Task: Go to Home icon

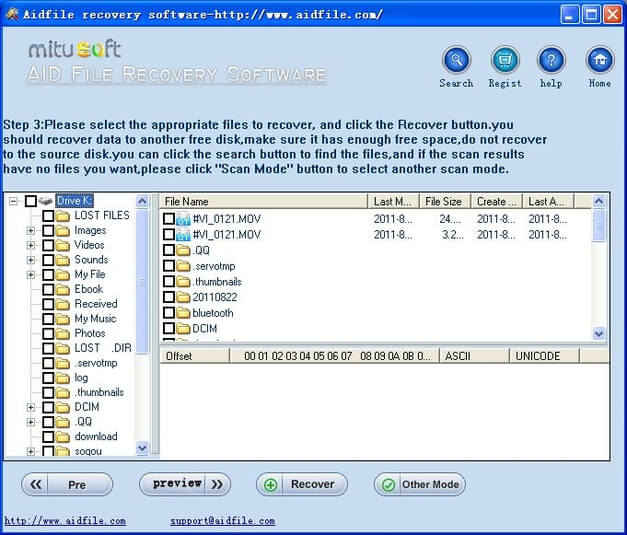Action: click(x=599, y=60)
